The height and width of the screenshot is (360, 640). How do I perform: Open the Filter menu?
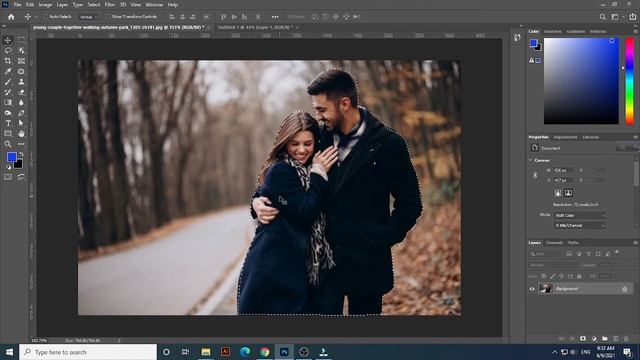pos(109,5)
